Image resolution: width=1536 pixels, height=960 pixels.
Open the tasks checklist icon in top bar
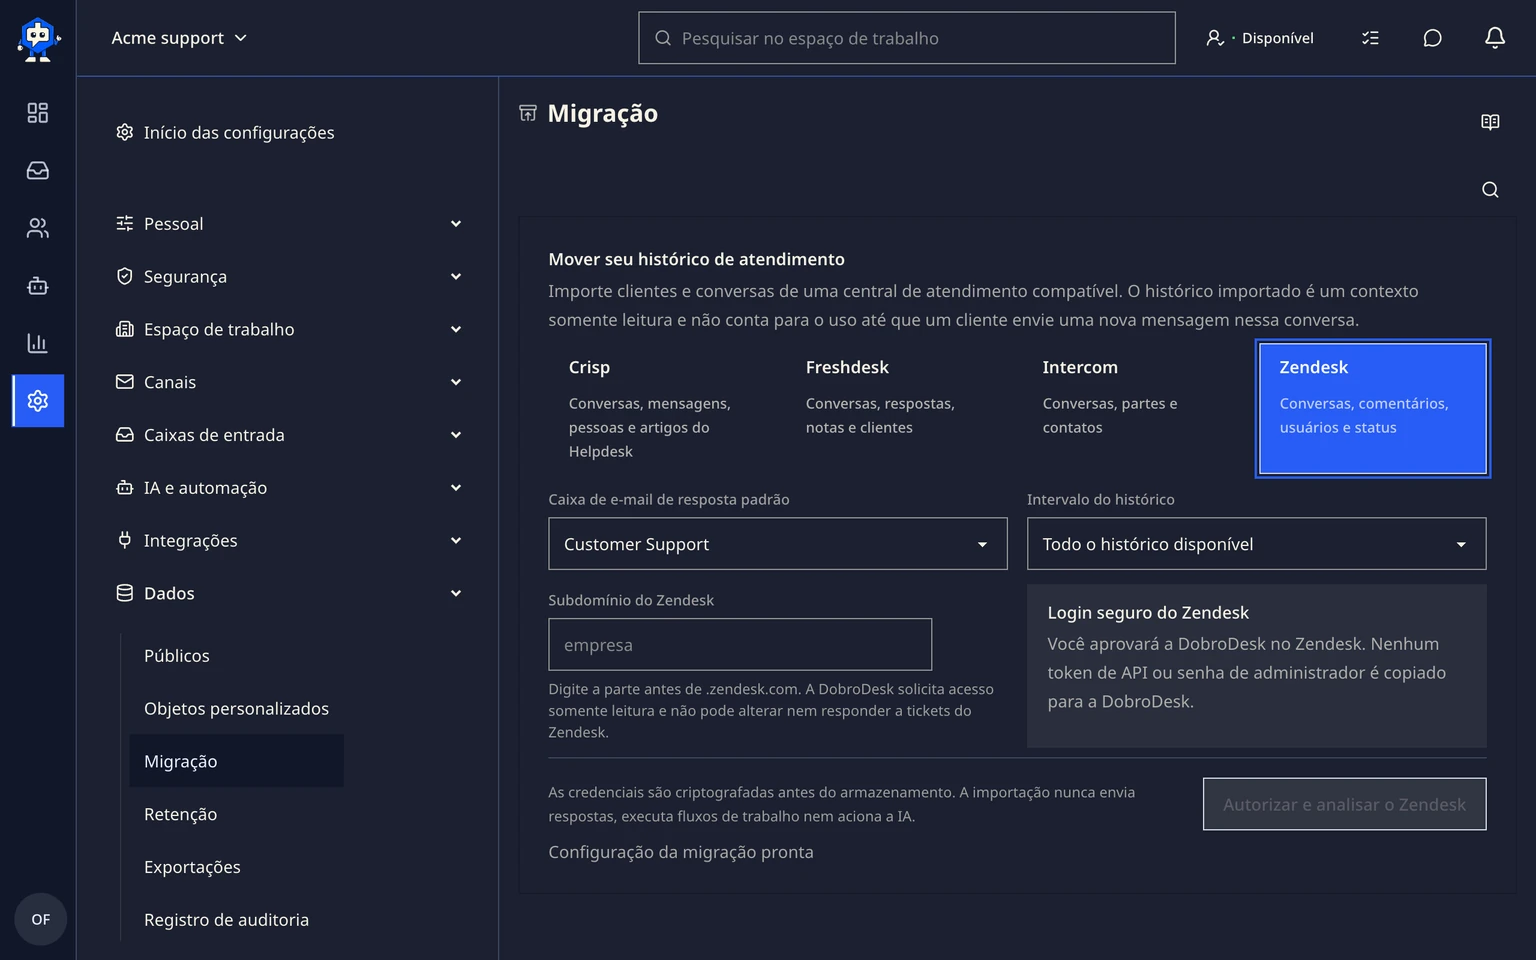click(1370, 38)
